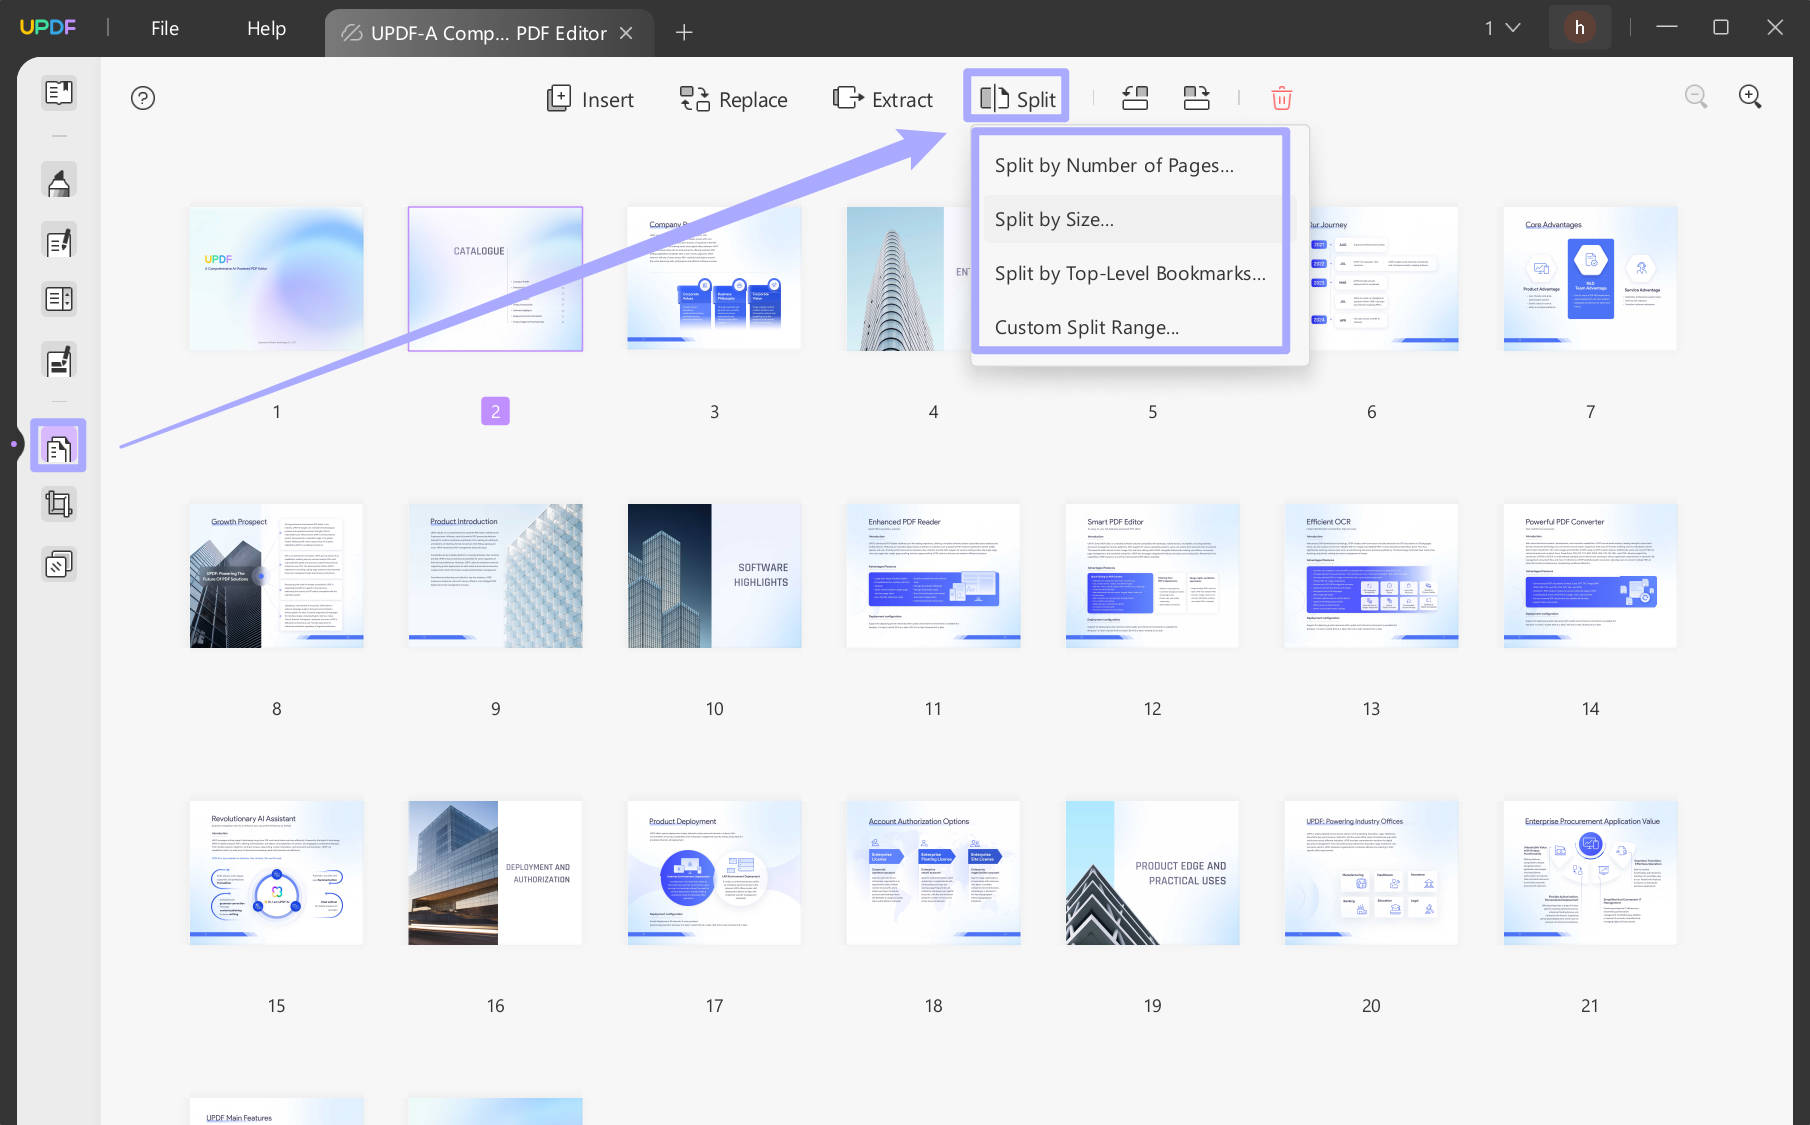This screenshot has width=1810, height=1125.
Task: Delete the selected page with trash icon
Action: (x=1281, y=97)
